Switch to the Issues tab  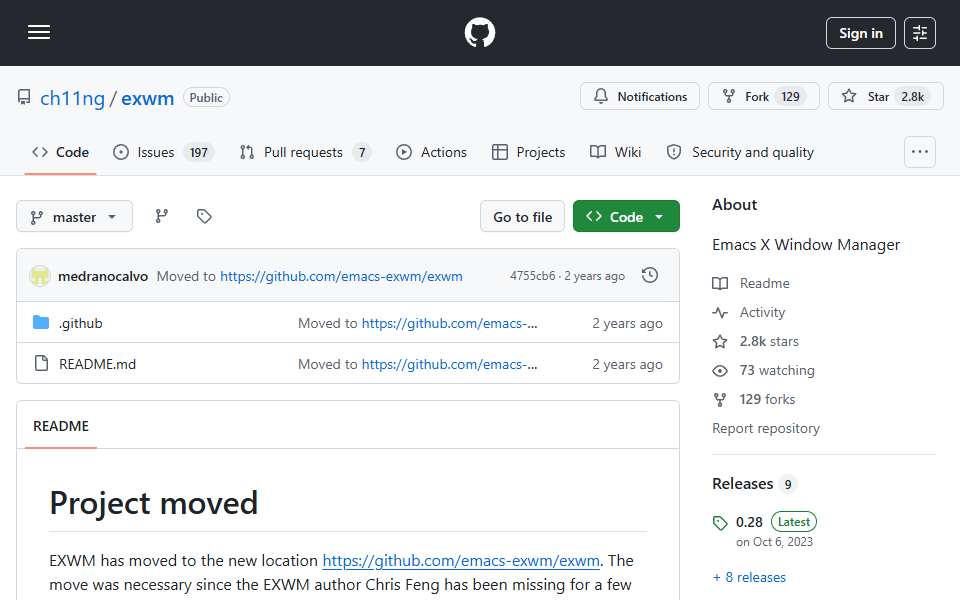click(x=163, y=152)
